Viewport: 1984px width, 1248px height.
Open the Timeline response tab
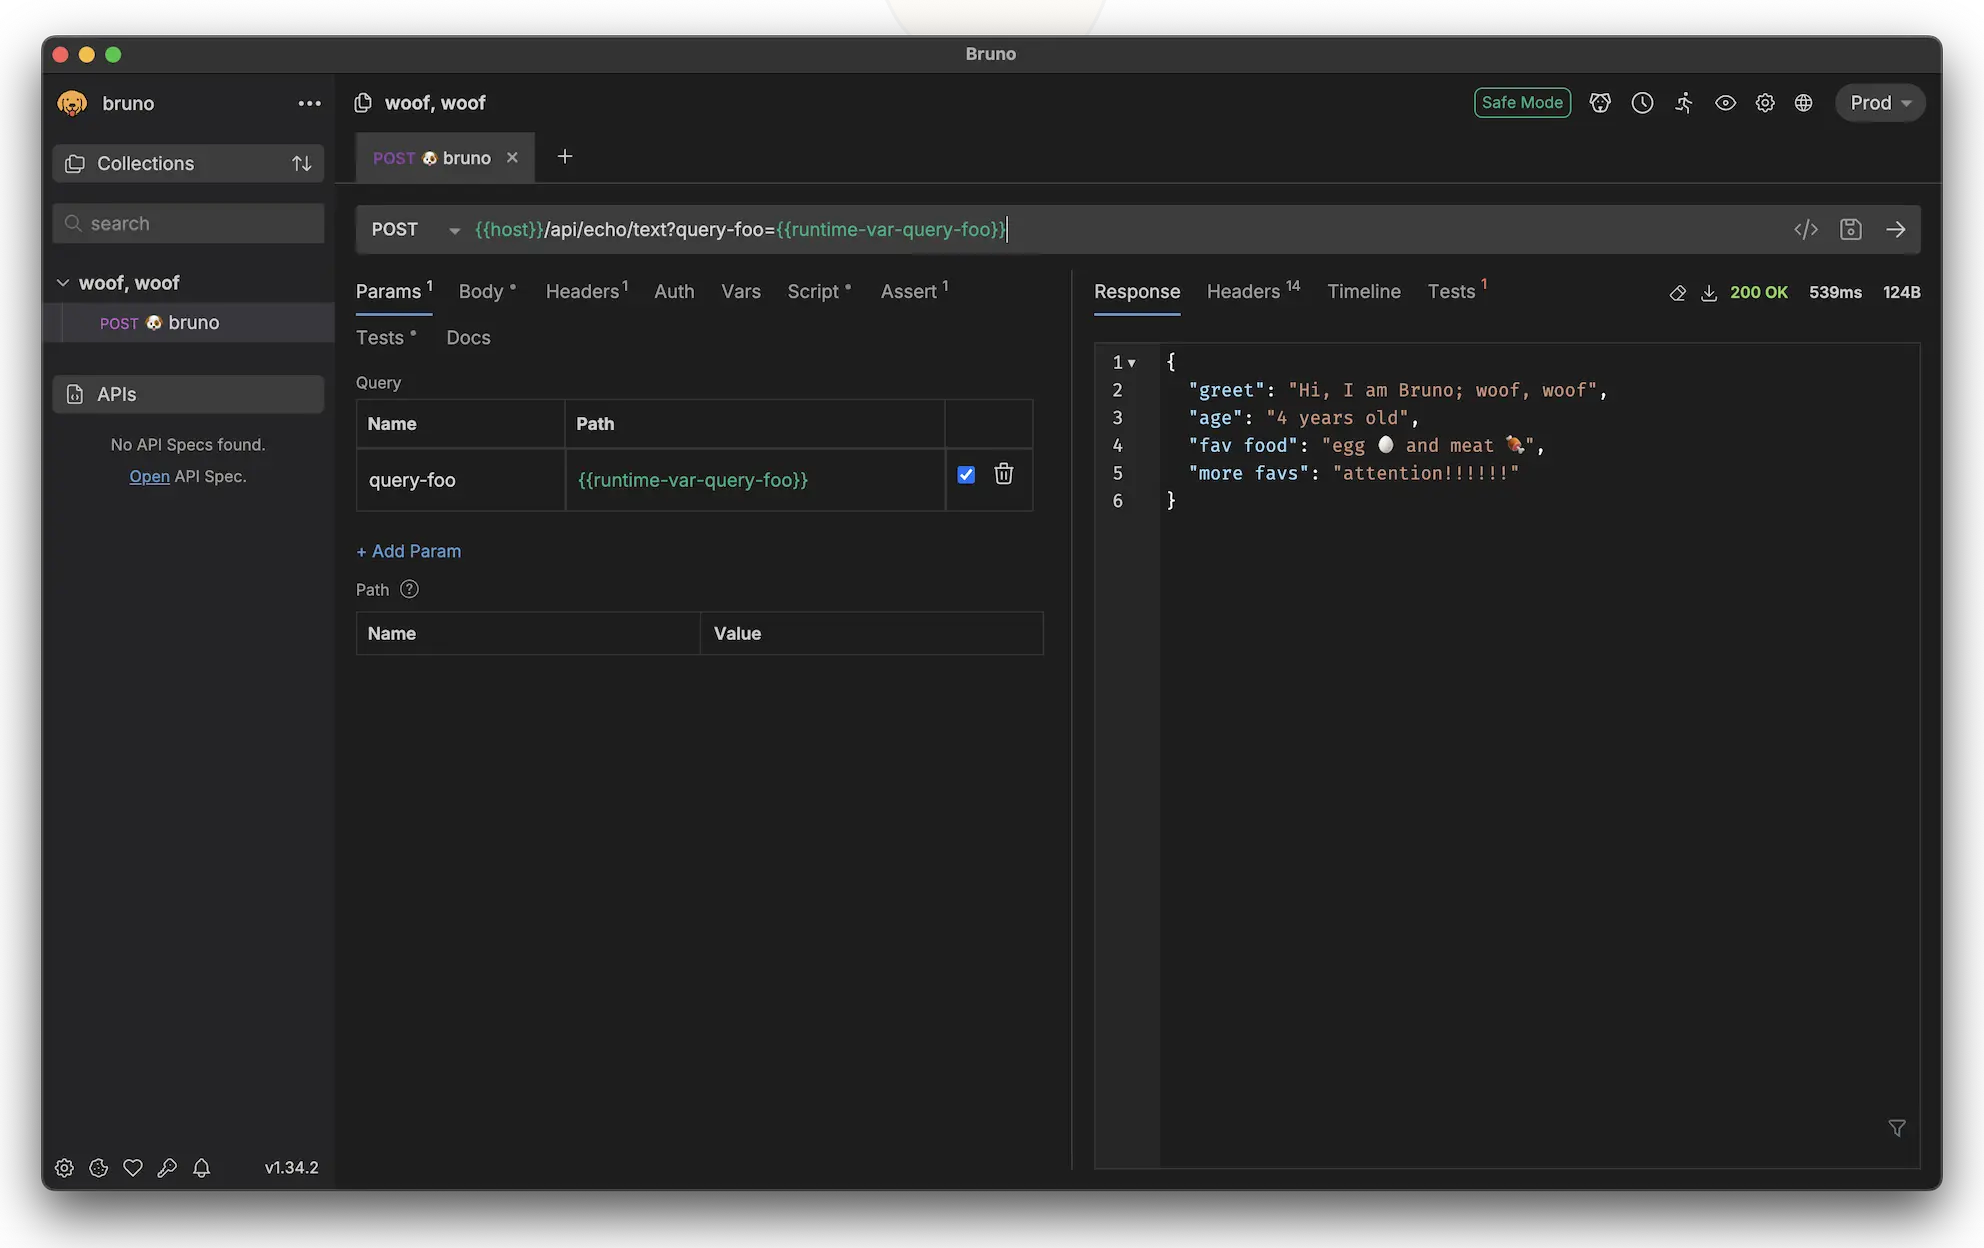(1363, 291)
